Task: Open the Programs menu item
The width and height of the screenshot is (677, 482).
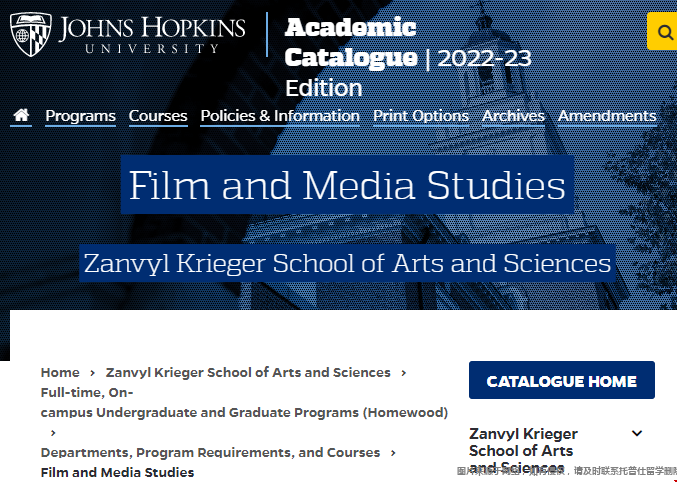Action: click(x=80, y=116)
